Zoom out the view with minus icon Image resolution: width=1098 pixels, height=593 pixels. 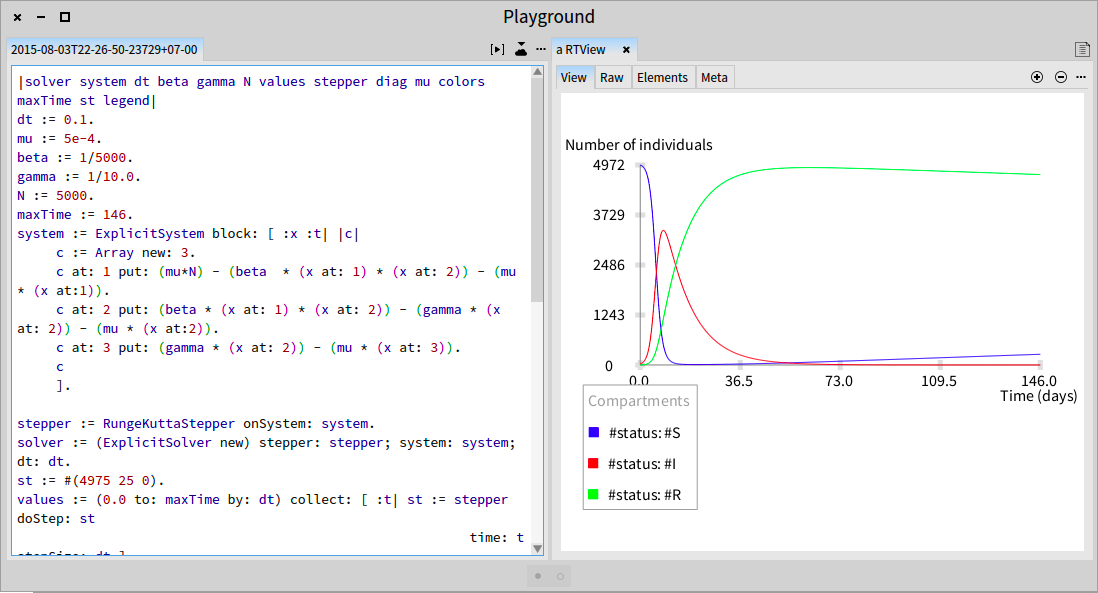point(1061,77)
